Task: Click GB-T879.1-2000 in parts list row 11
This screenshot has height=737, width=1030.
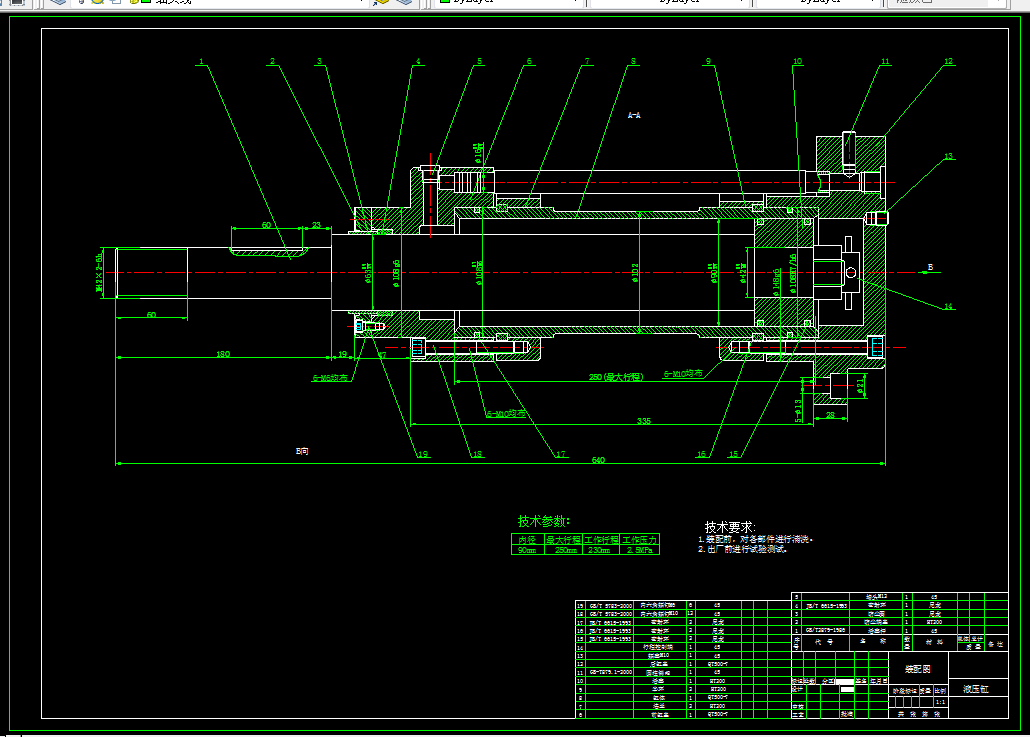Action: point(610,672)
